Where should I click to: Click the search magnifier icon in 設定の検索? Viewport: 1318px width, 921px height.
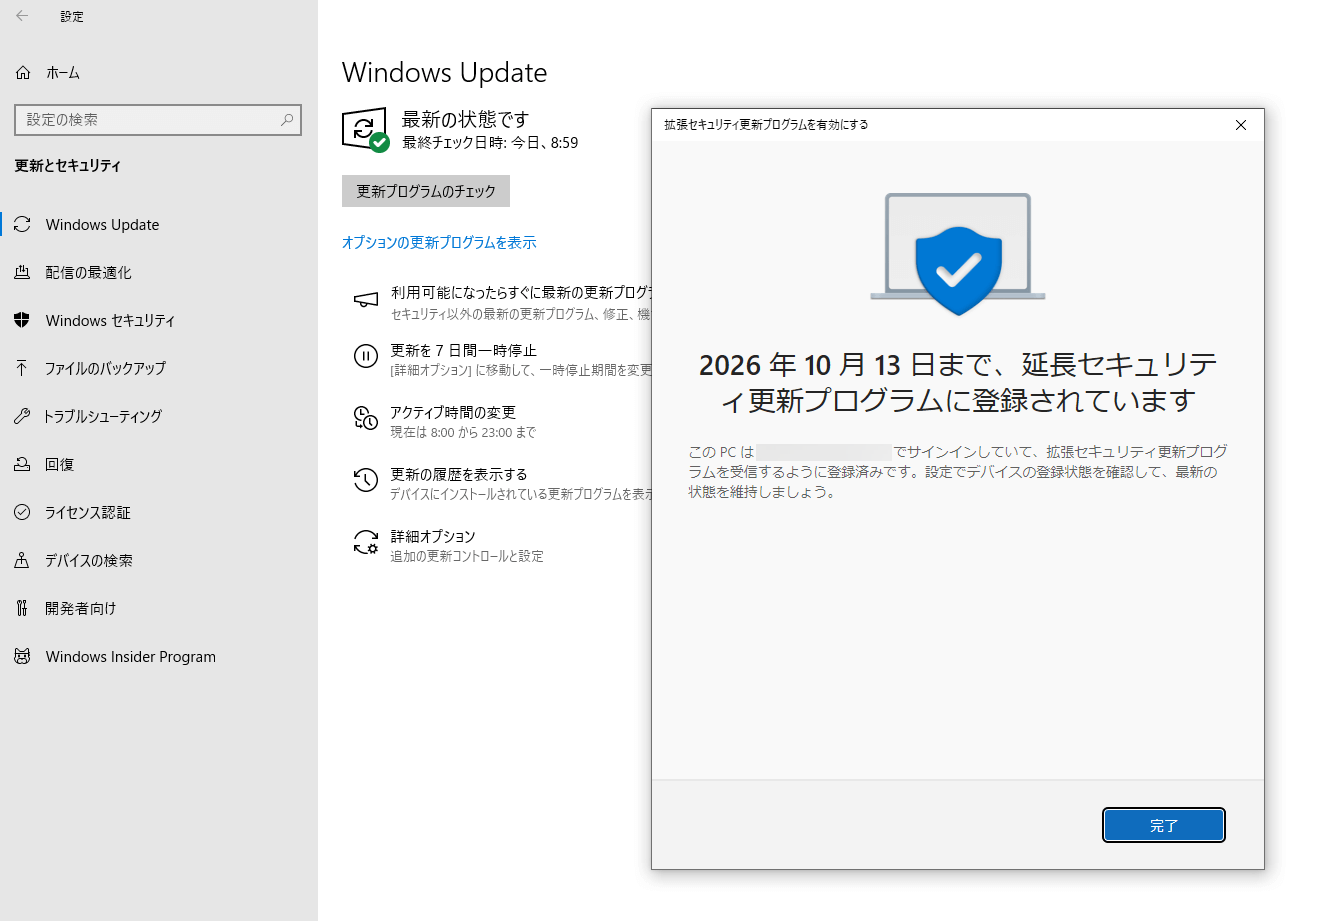[x=287, y=120]
